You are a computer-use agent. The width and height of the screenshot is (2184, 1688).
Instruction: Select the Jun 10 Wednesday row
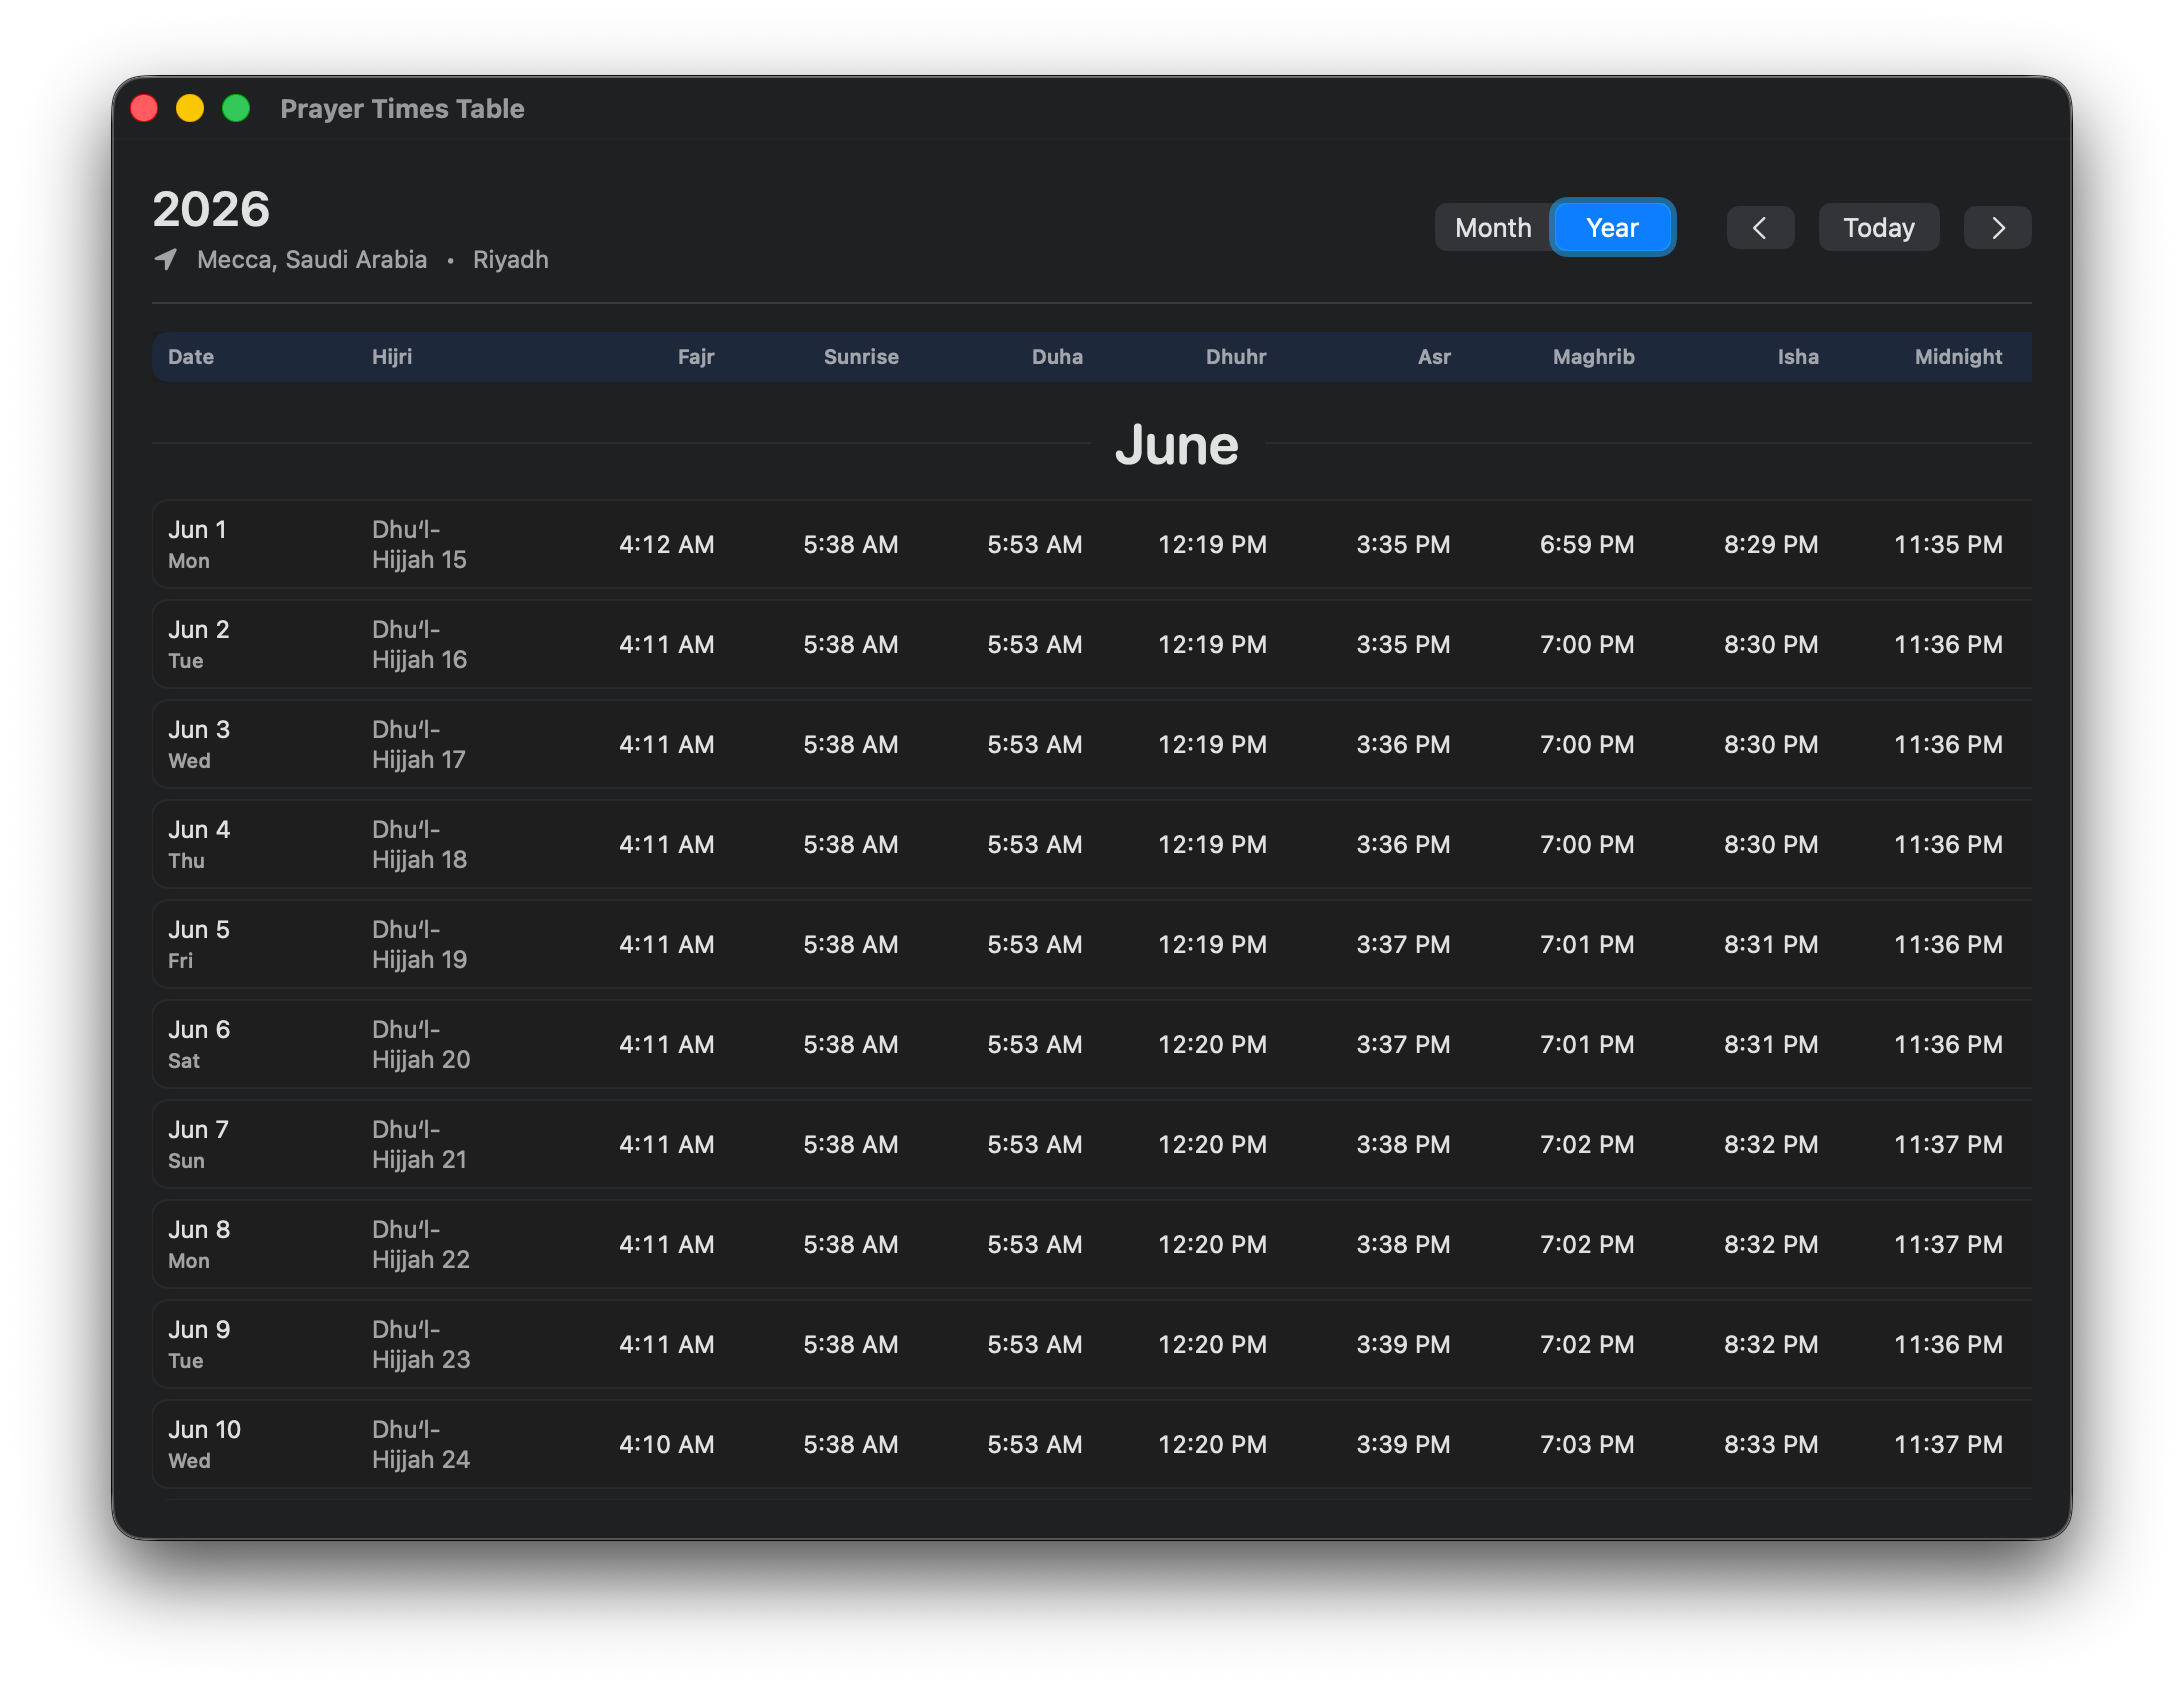tap(1092, 1444)
